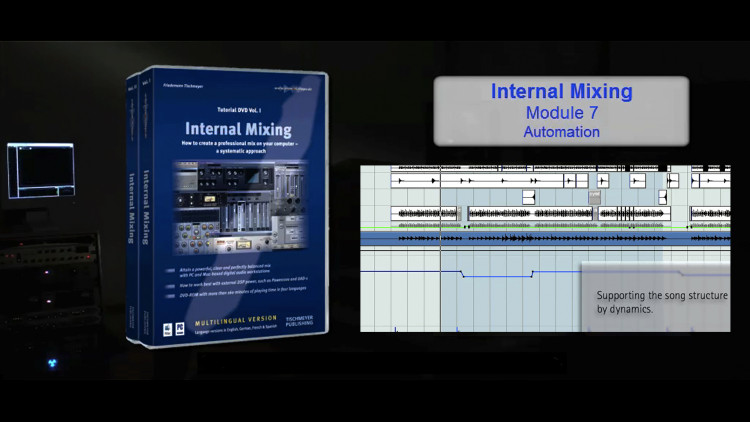Click the "Automation" label in title card
The image size is (750, 422).
(562, 132)
